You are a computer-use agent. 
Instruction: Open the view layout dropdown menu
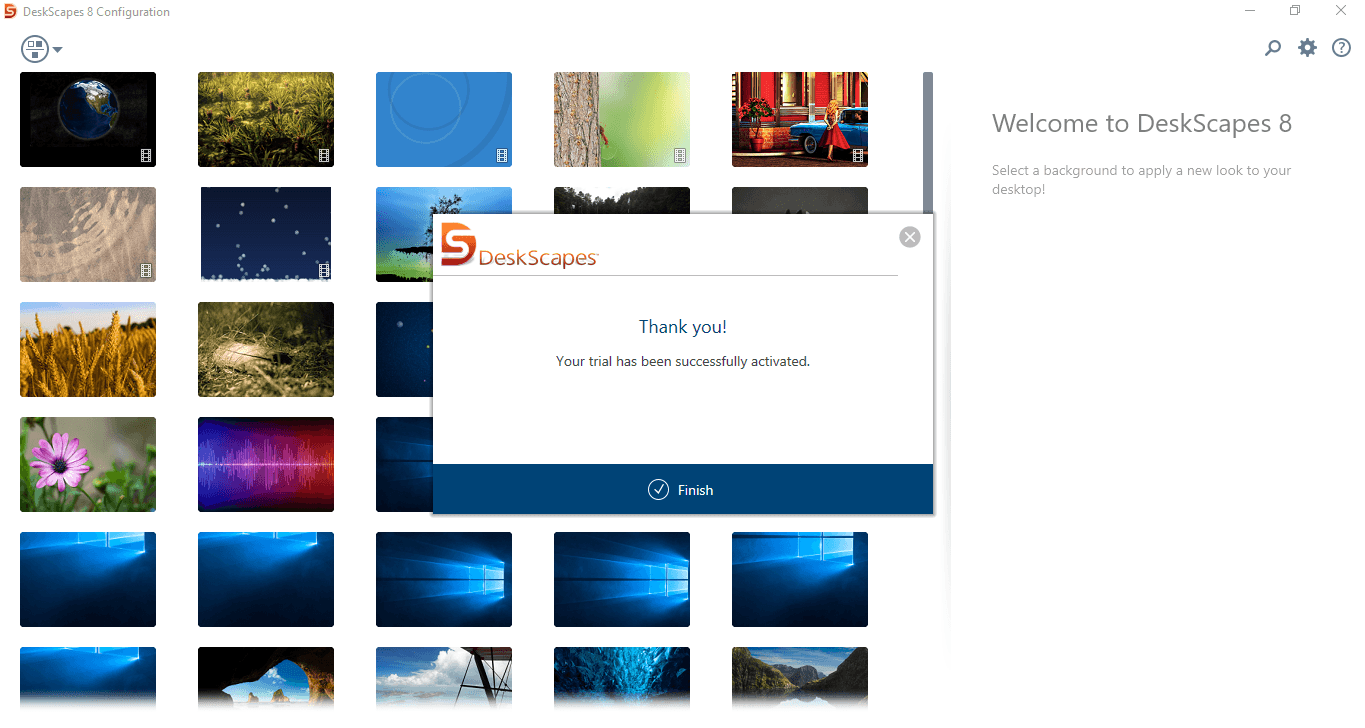pyautogui.click(x=41, y=49)
